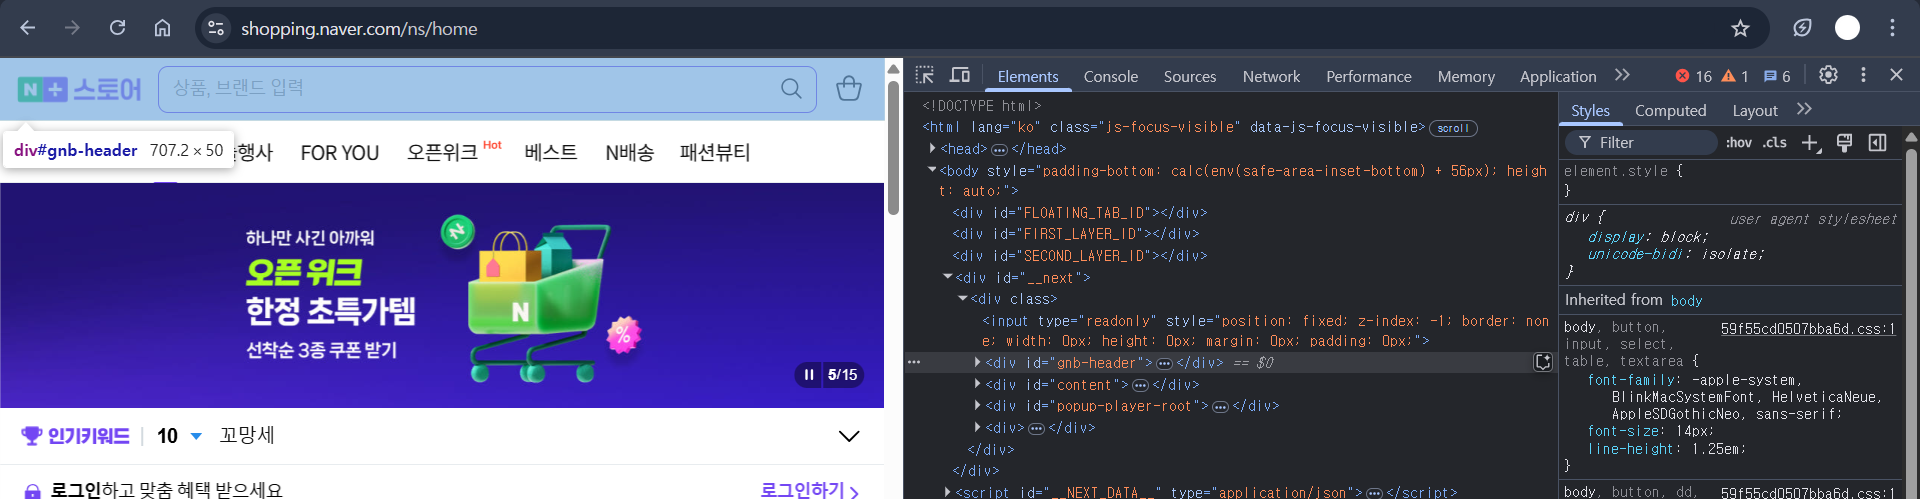Open FOR YOU menu
Screen dimensions: 1920x499
pyautogui.click(x=340, y=153)
